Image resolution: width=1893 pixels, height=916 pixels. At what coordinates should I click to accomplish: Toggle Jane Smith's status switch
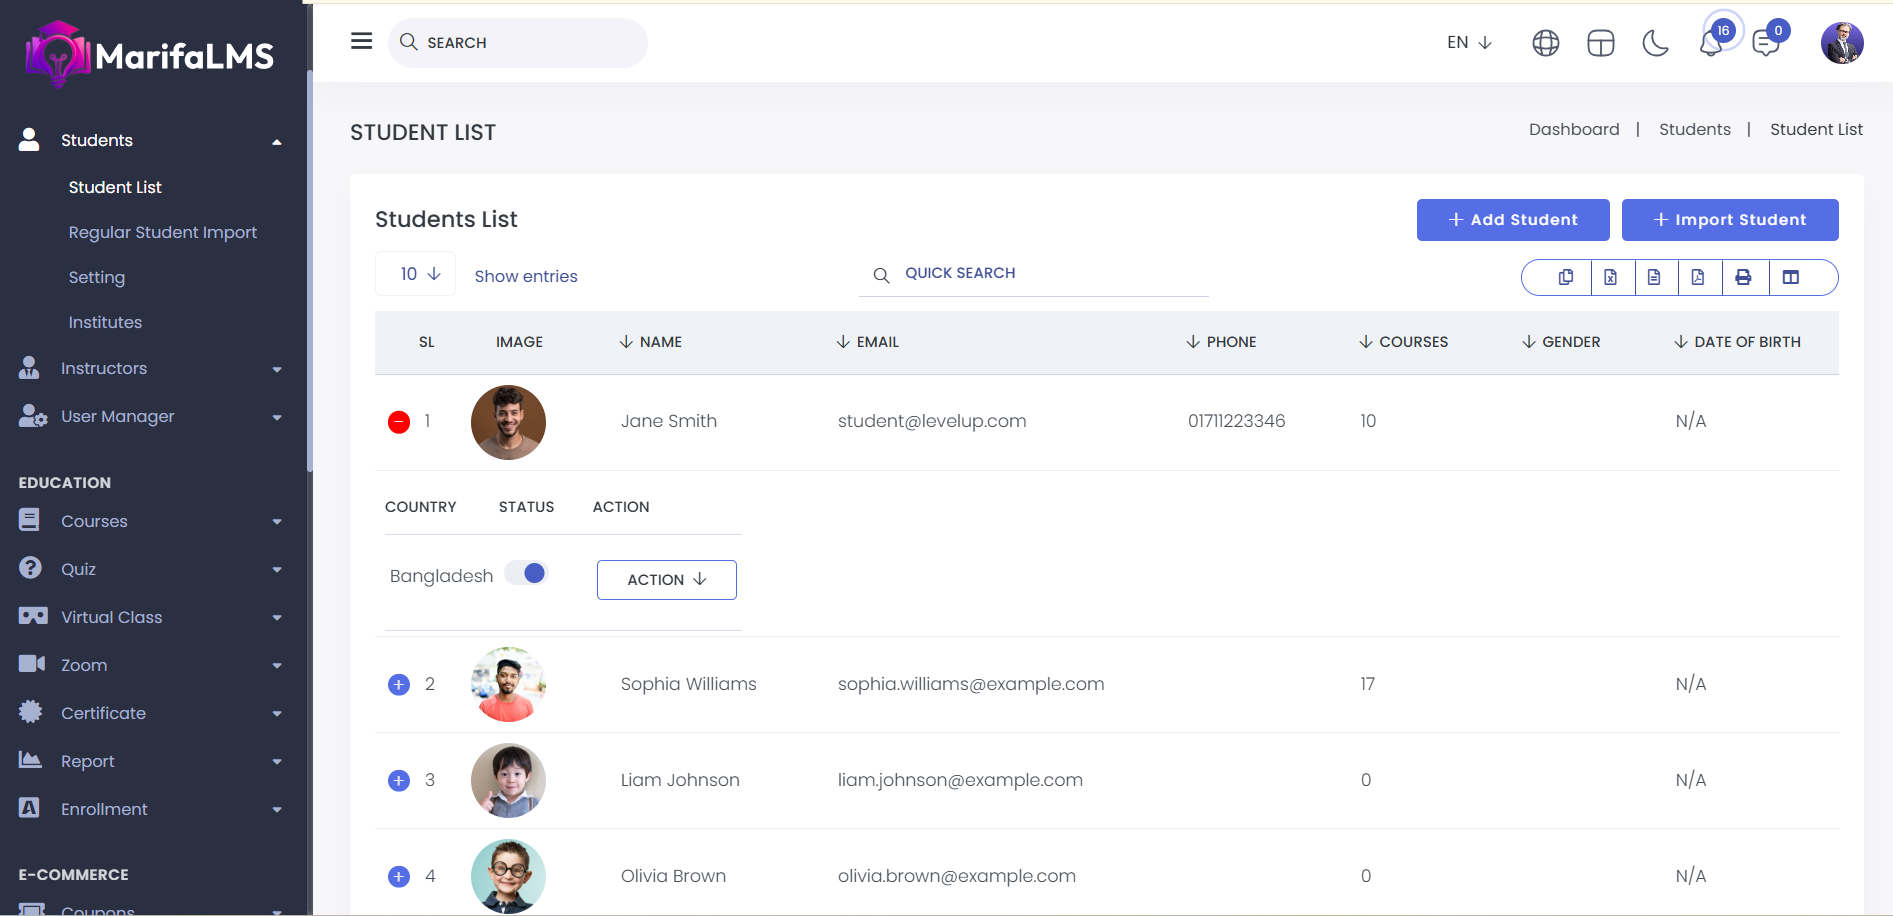click(x=527, y=573)
